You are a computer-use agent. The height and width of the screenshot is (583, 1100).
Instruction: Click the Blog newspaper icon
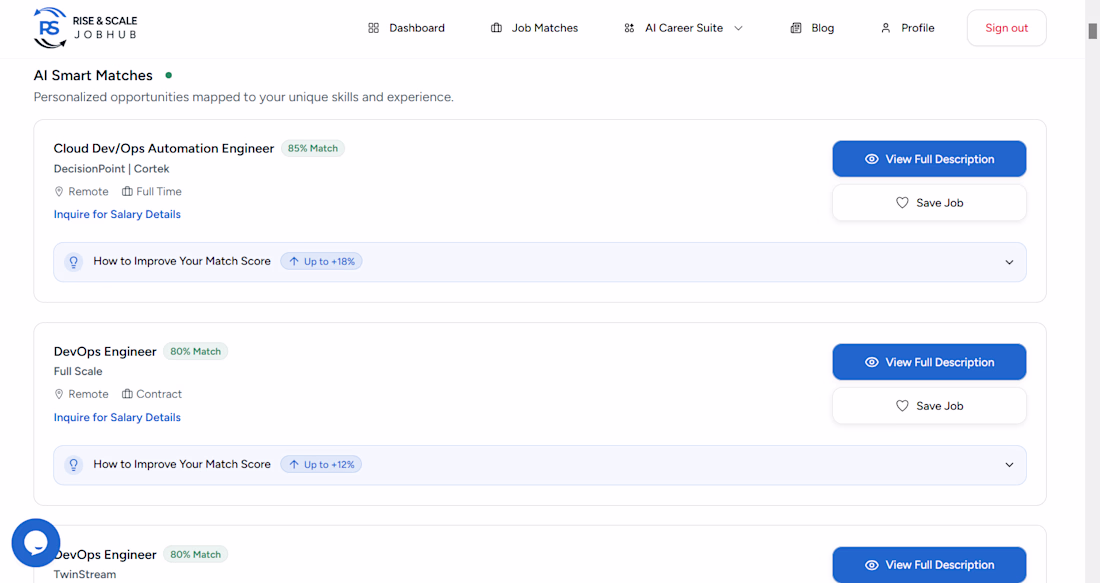(796, 28)
